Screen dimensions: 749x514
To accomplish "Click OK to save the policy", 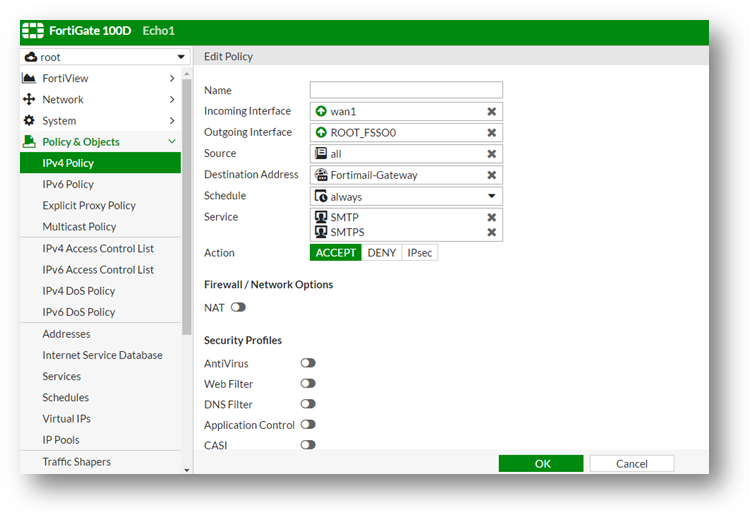I will click(x=541, y=463).
